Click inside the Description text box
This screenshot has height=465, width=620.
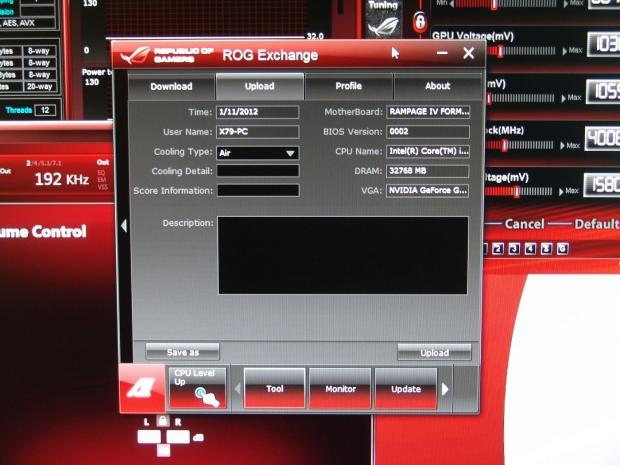[x=343, y=255]
